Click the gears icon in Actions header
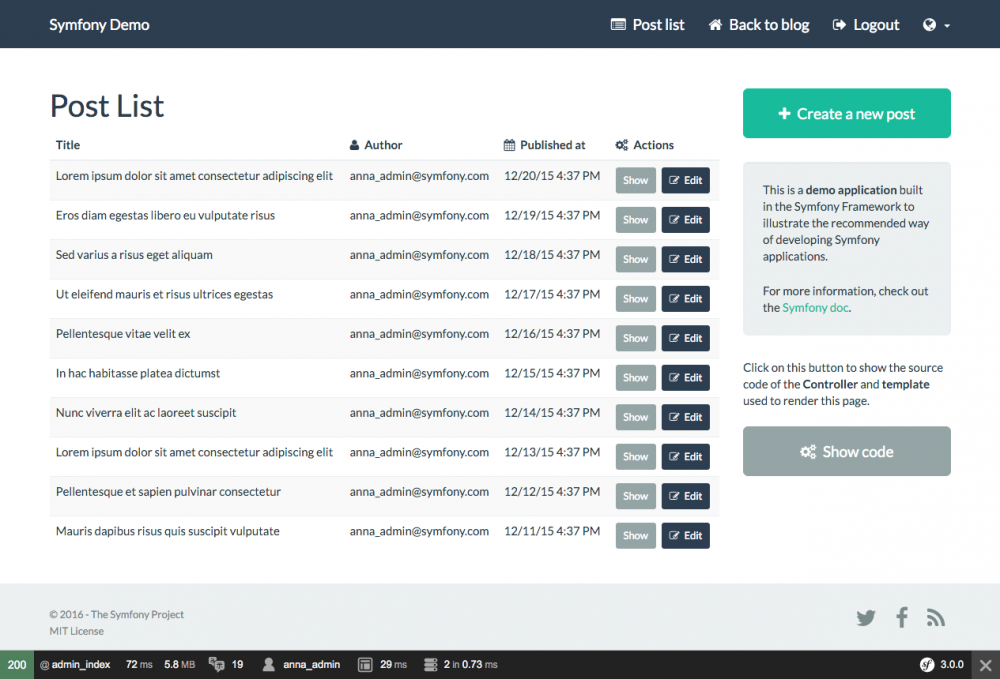The width and height of the screenshot is (1000, 679). tap(622, 145)
